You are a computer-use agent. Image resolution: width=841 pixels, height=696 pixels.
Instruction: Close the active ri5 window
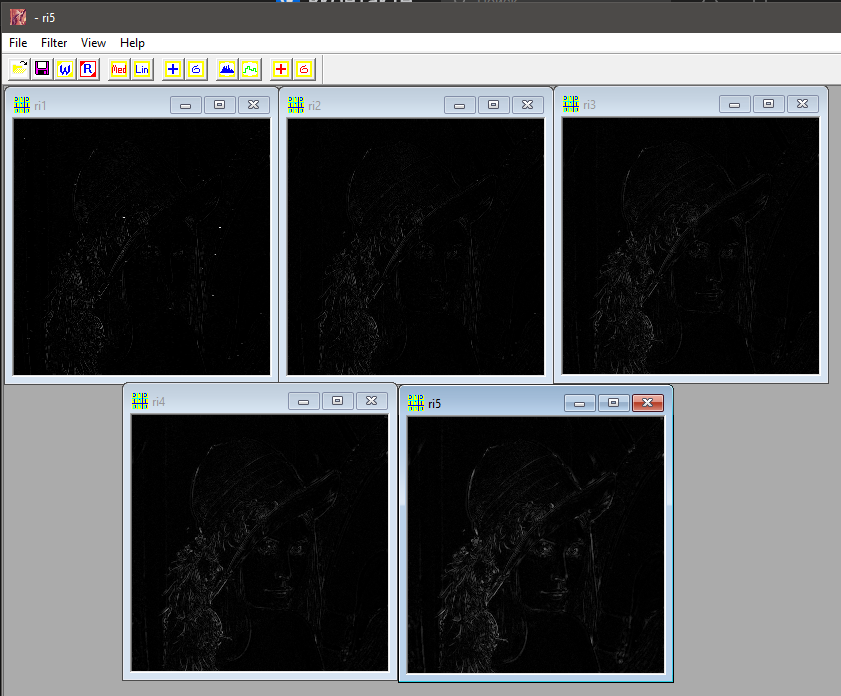tap(648, 403)
